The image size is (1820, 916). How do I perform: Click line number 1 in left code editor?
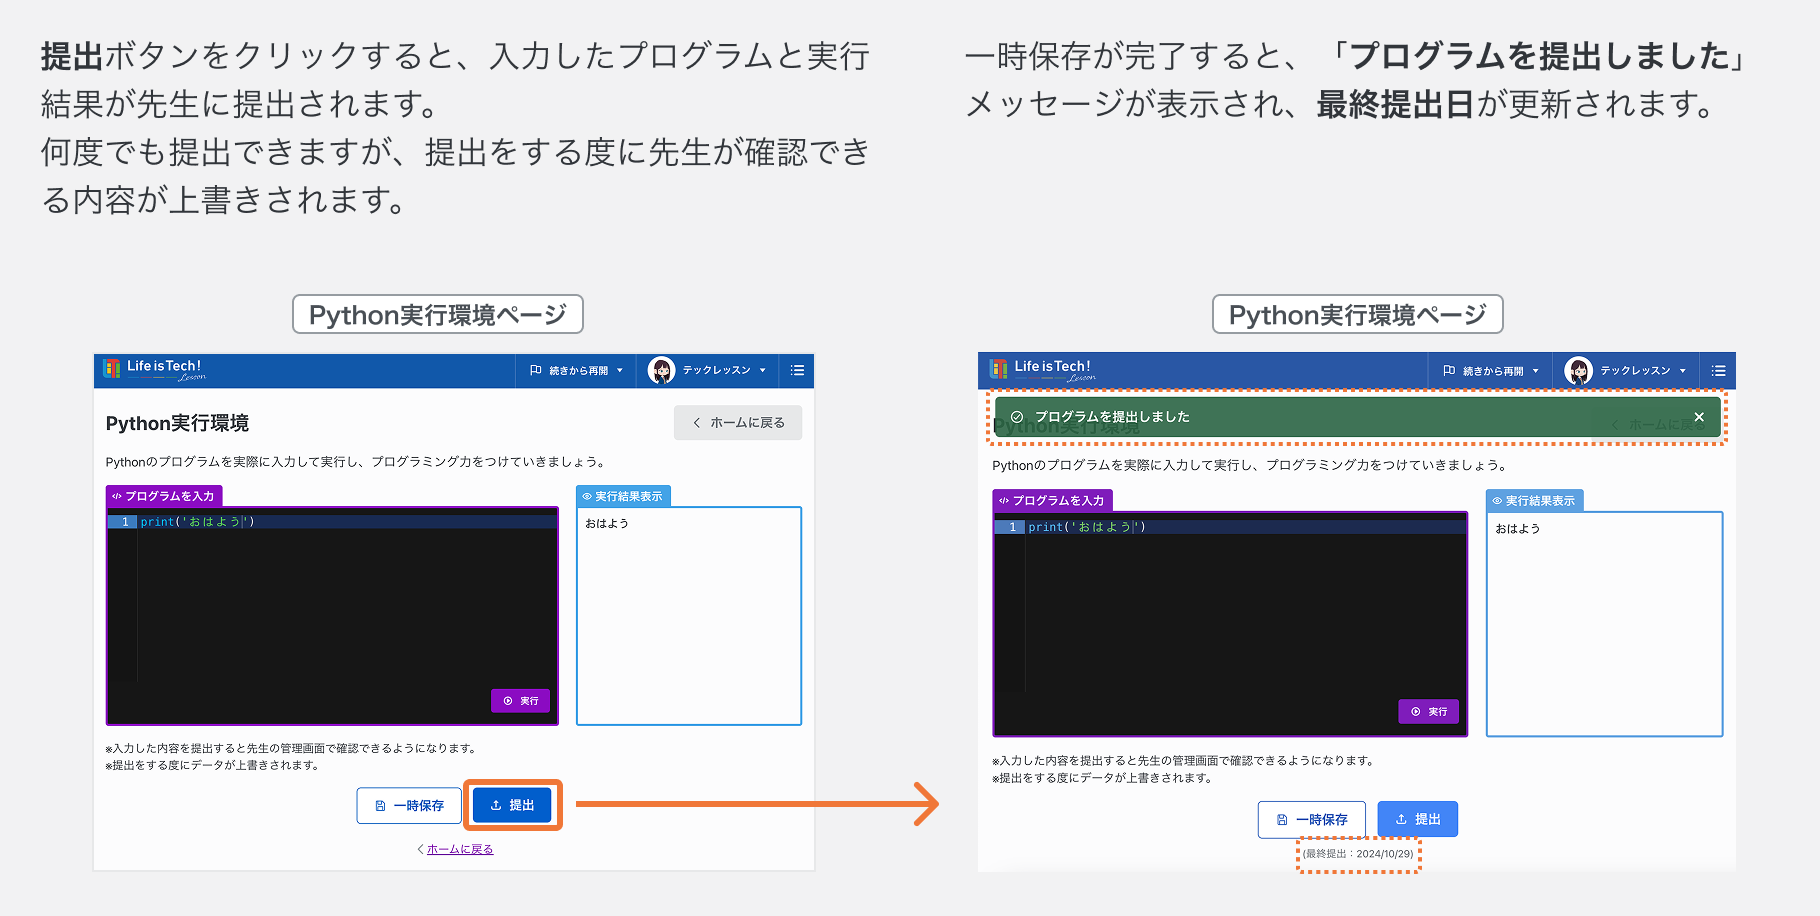click(x=125, y=522)
